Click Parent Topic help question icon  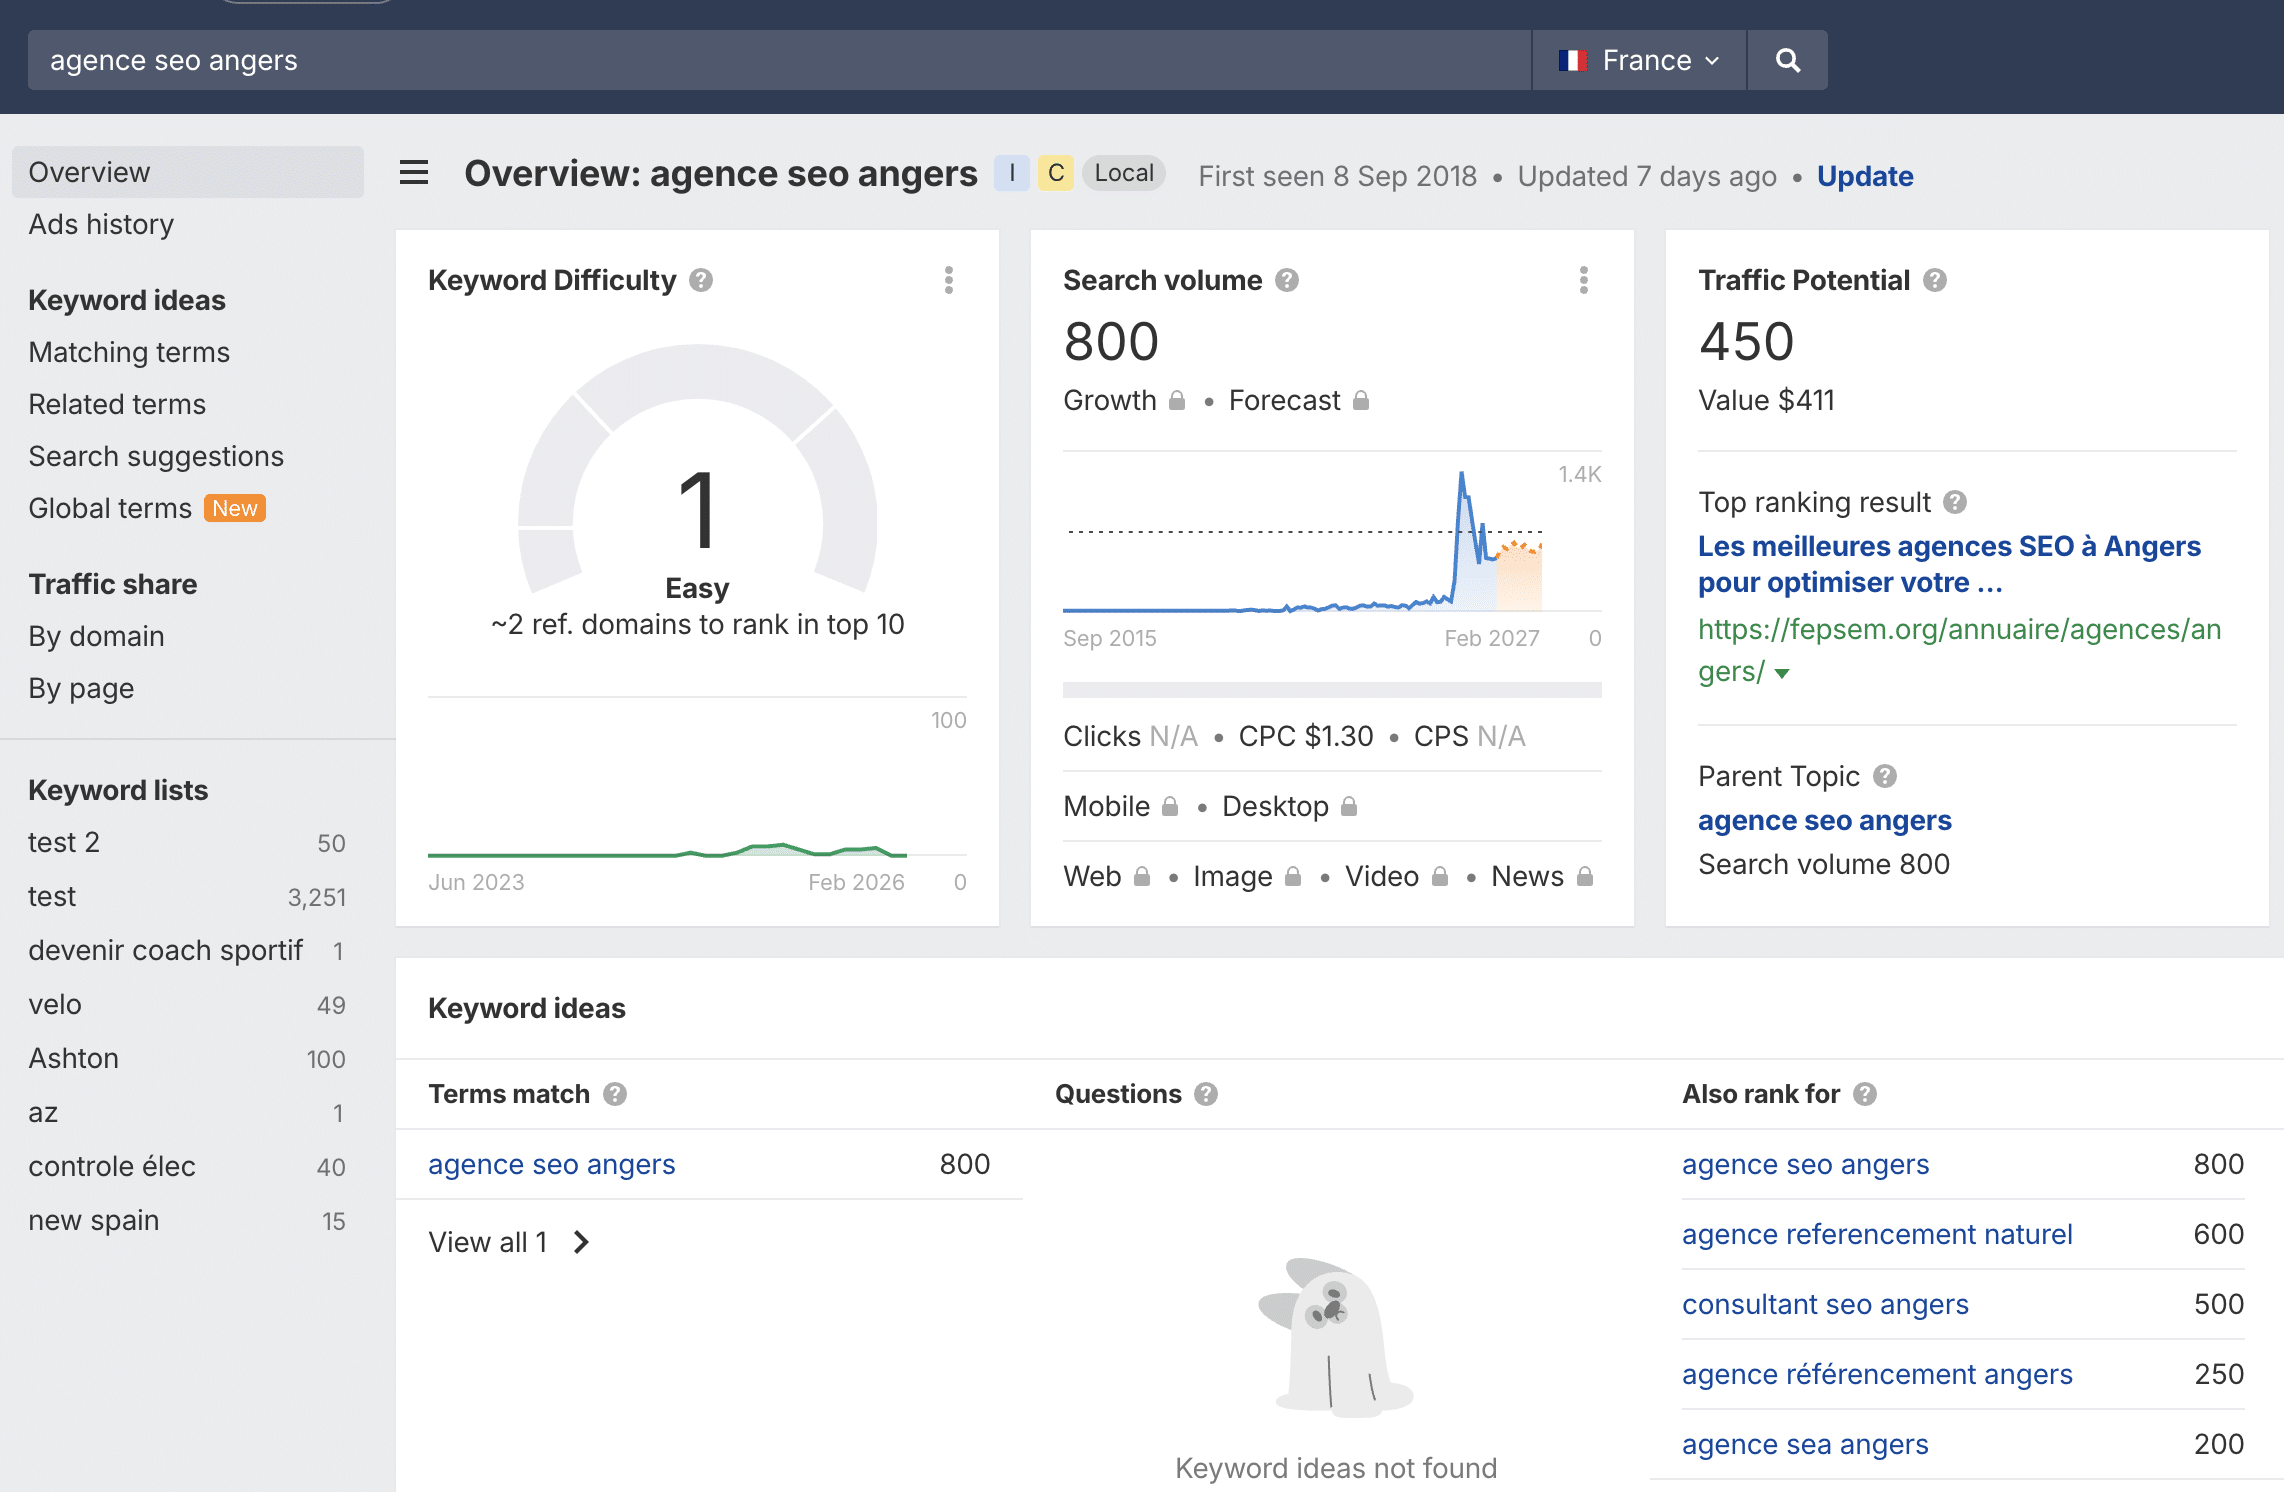pos(1885,776)
